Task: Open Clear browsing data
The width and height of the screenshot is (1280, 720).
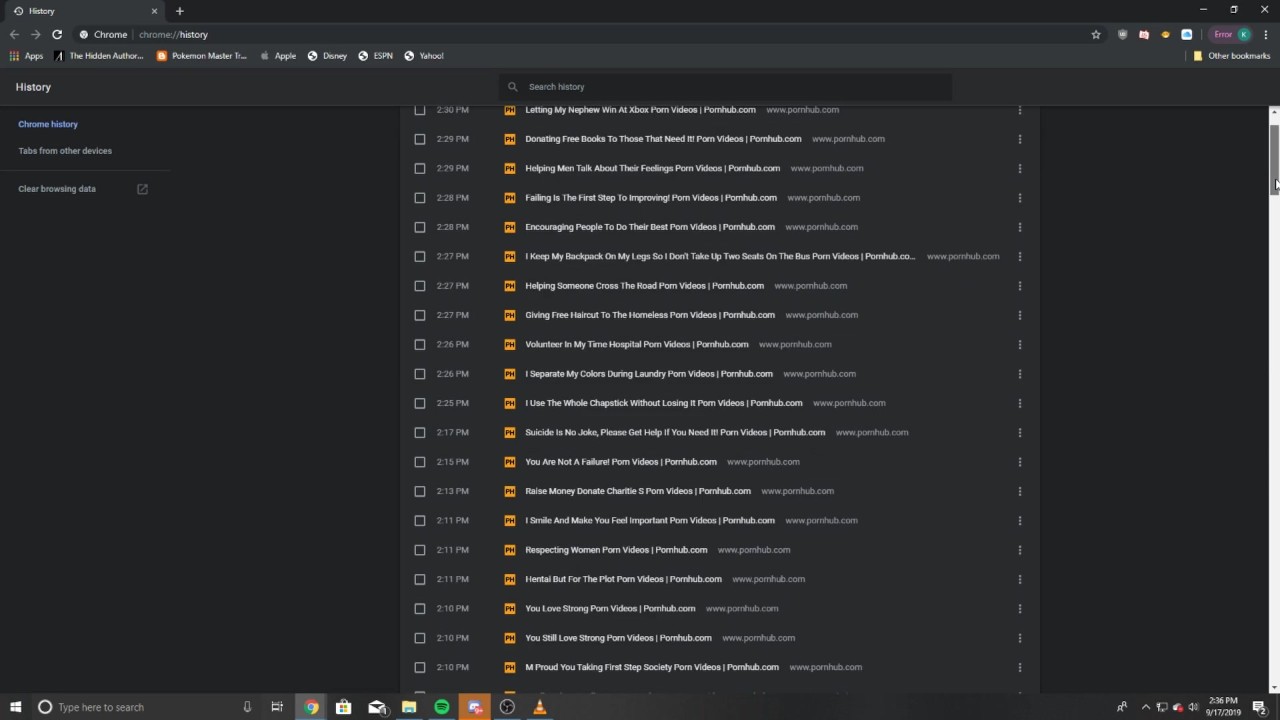Action: point(57,189)
